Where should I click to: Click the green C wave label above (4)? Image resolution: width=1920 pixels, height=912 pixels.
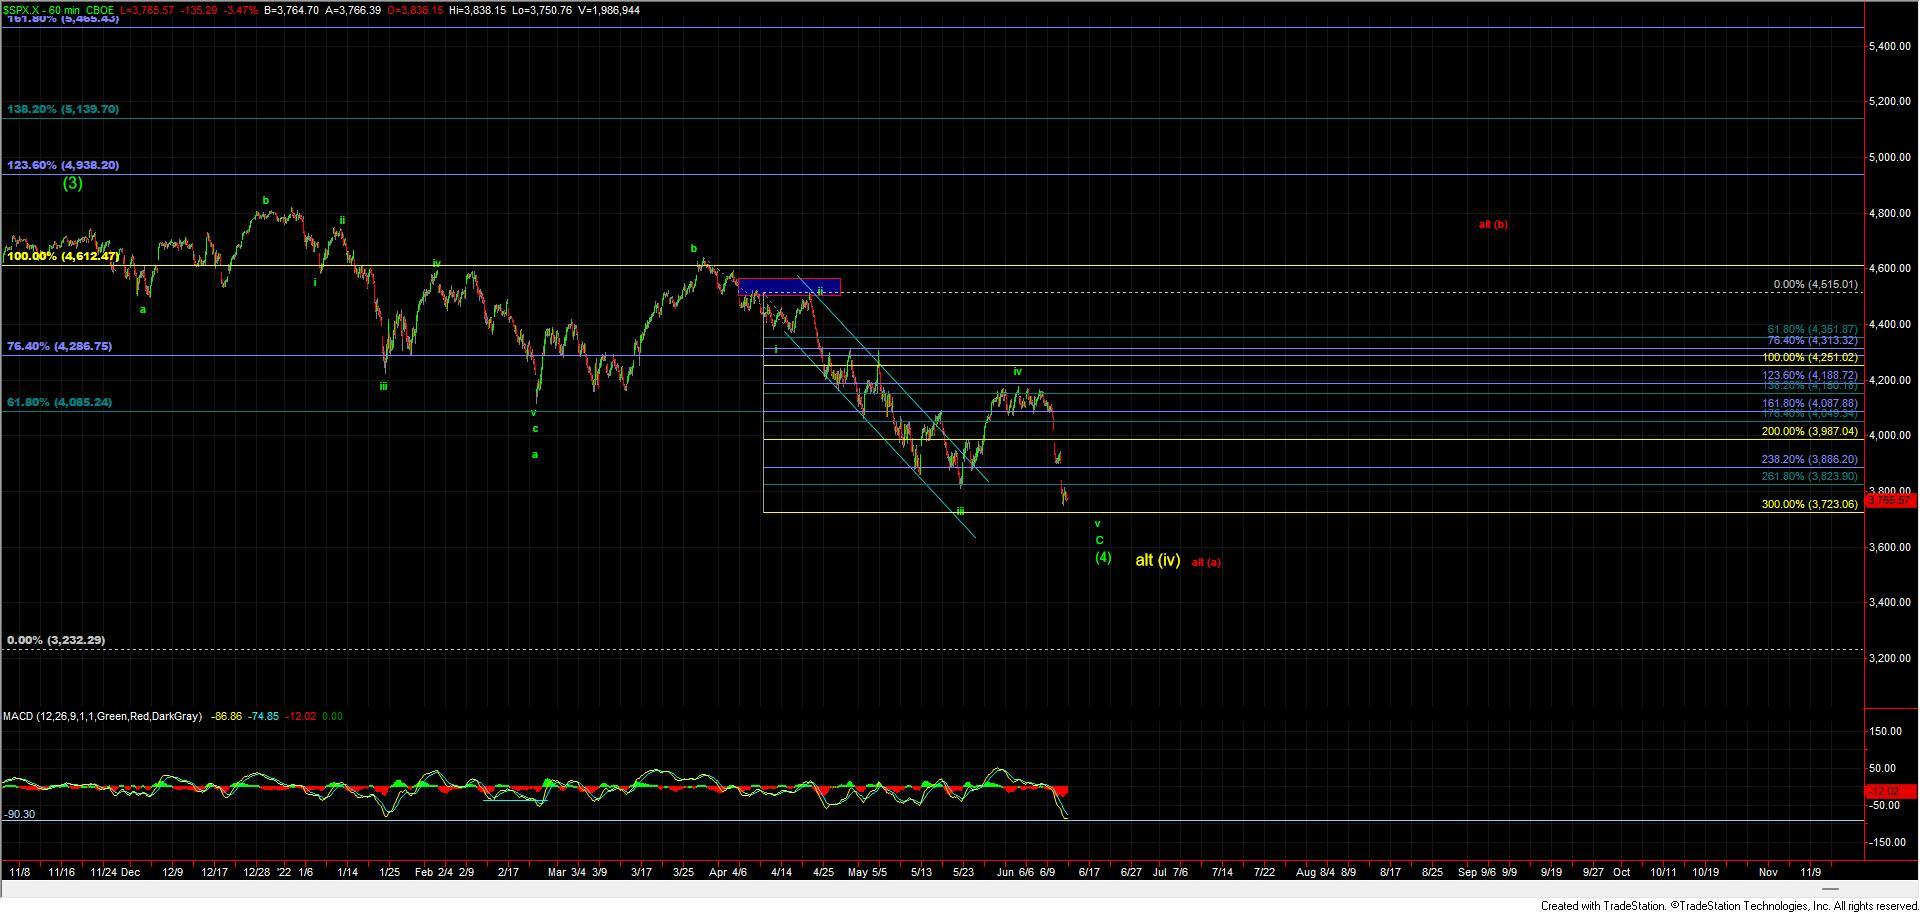pyautogui.click(x=1099, y=540)
